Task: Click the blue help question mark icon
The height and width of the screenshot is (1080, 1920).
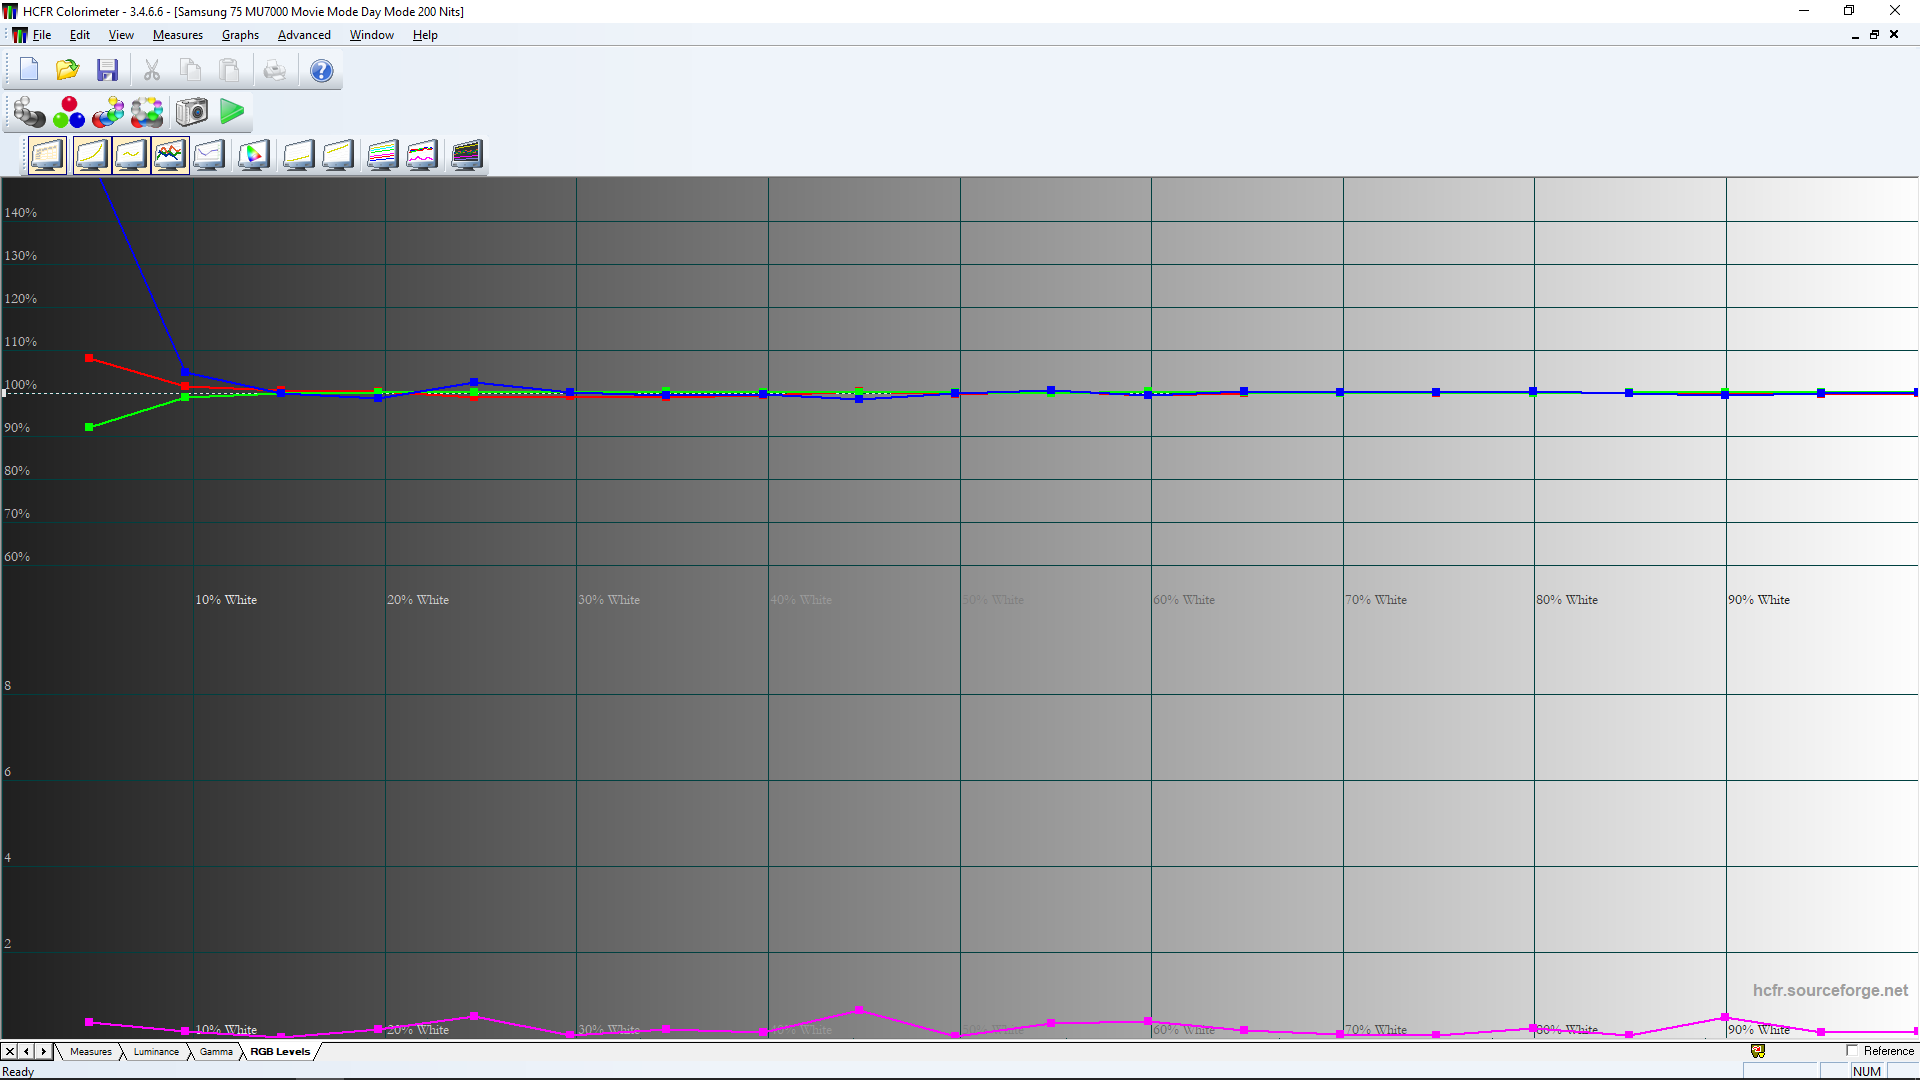Action: [x=321, y=70]
